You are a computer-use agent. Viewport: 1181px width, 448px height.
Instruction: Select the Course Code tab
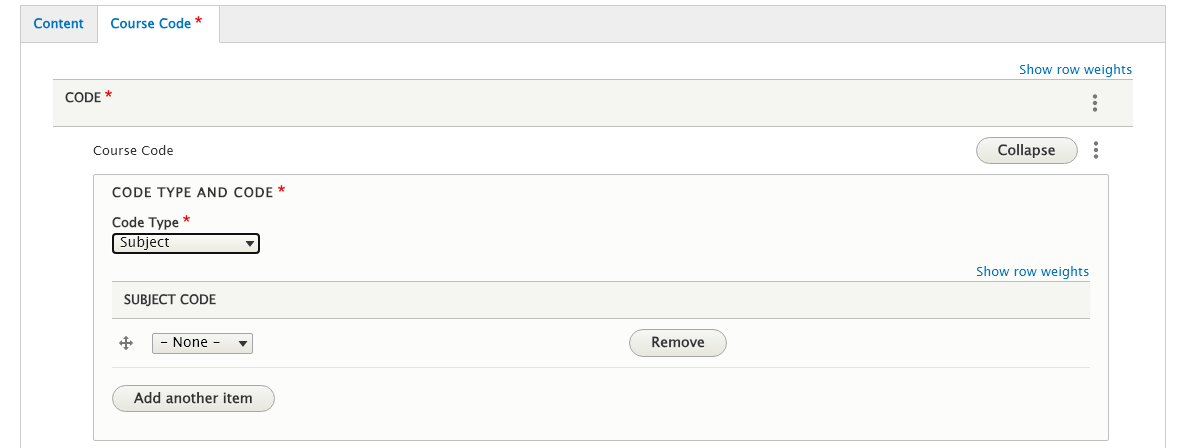(150, 23)
